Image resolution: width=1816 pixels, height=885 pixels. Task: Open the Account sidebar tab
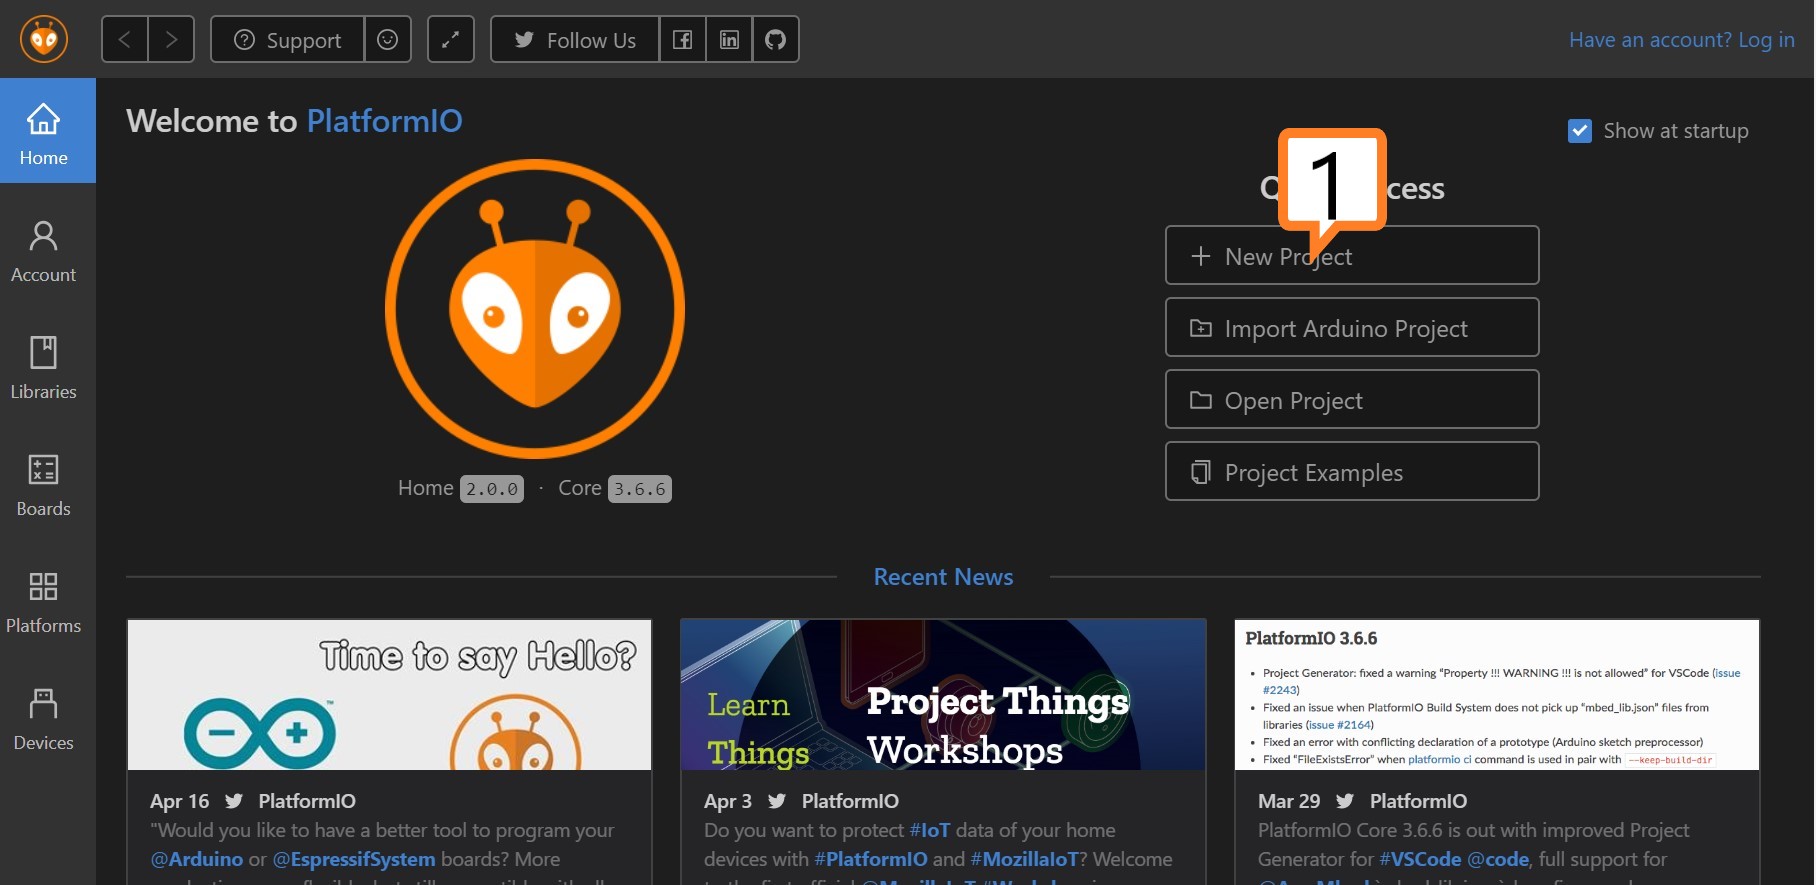[x=44, y=251]
